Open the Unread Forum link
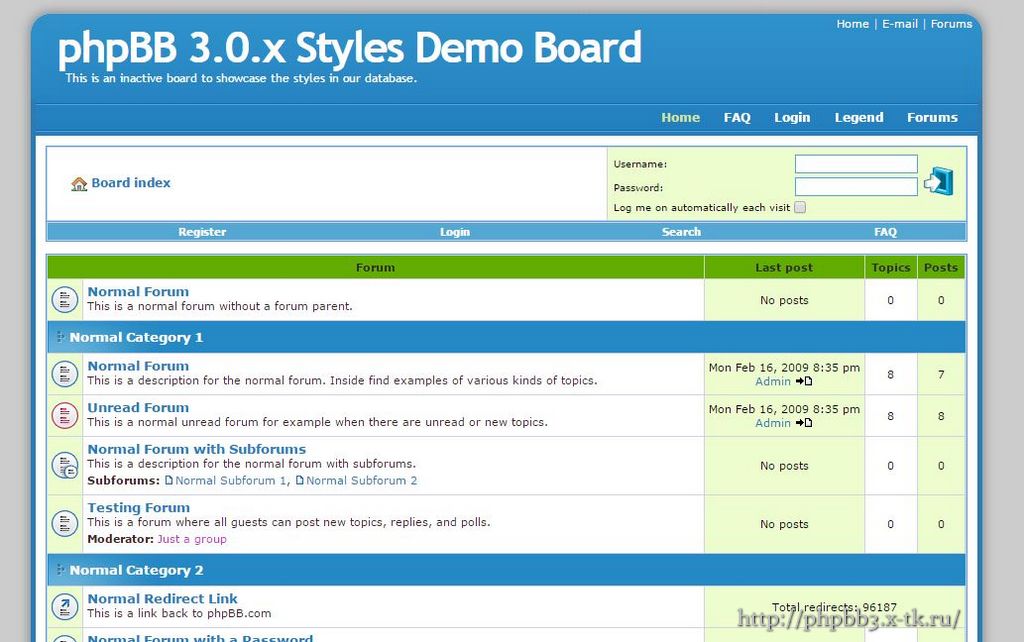Image resolution: width=1024 pixels, height=642 pixels. pyautogui.click(x=138, y=408)
